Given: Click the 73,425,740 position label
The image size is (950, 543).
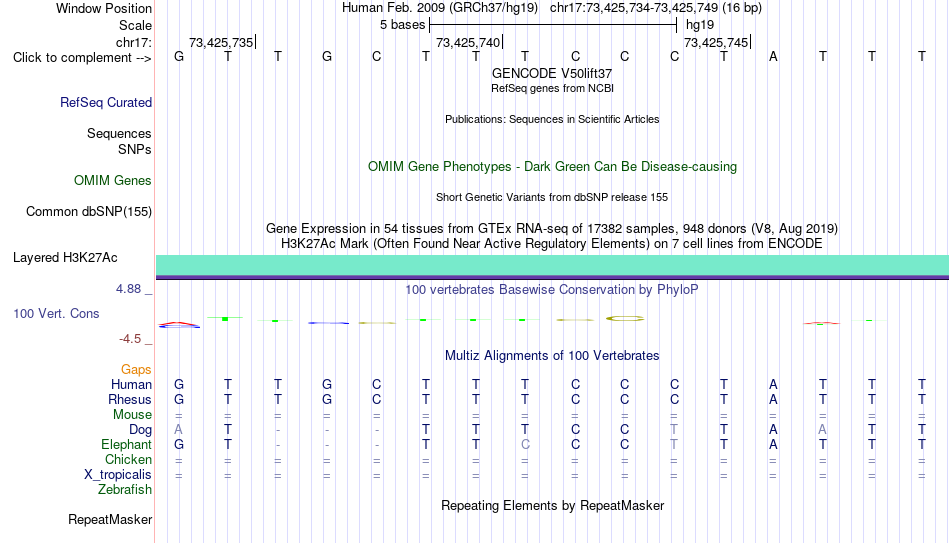Looking at the screenshot, I should coord(468,42).
